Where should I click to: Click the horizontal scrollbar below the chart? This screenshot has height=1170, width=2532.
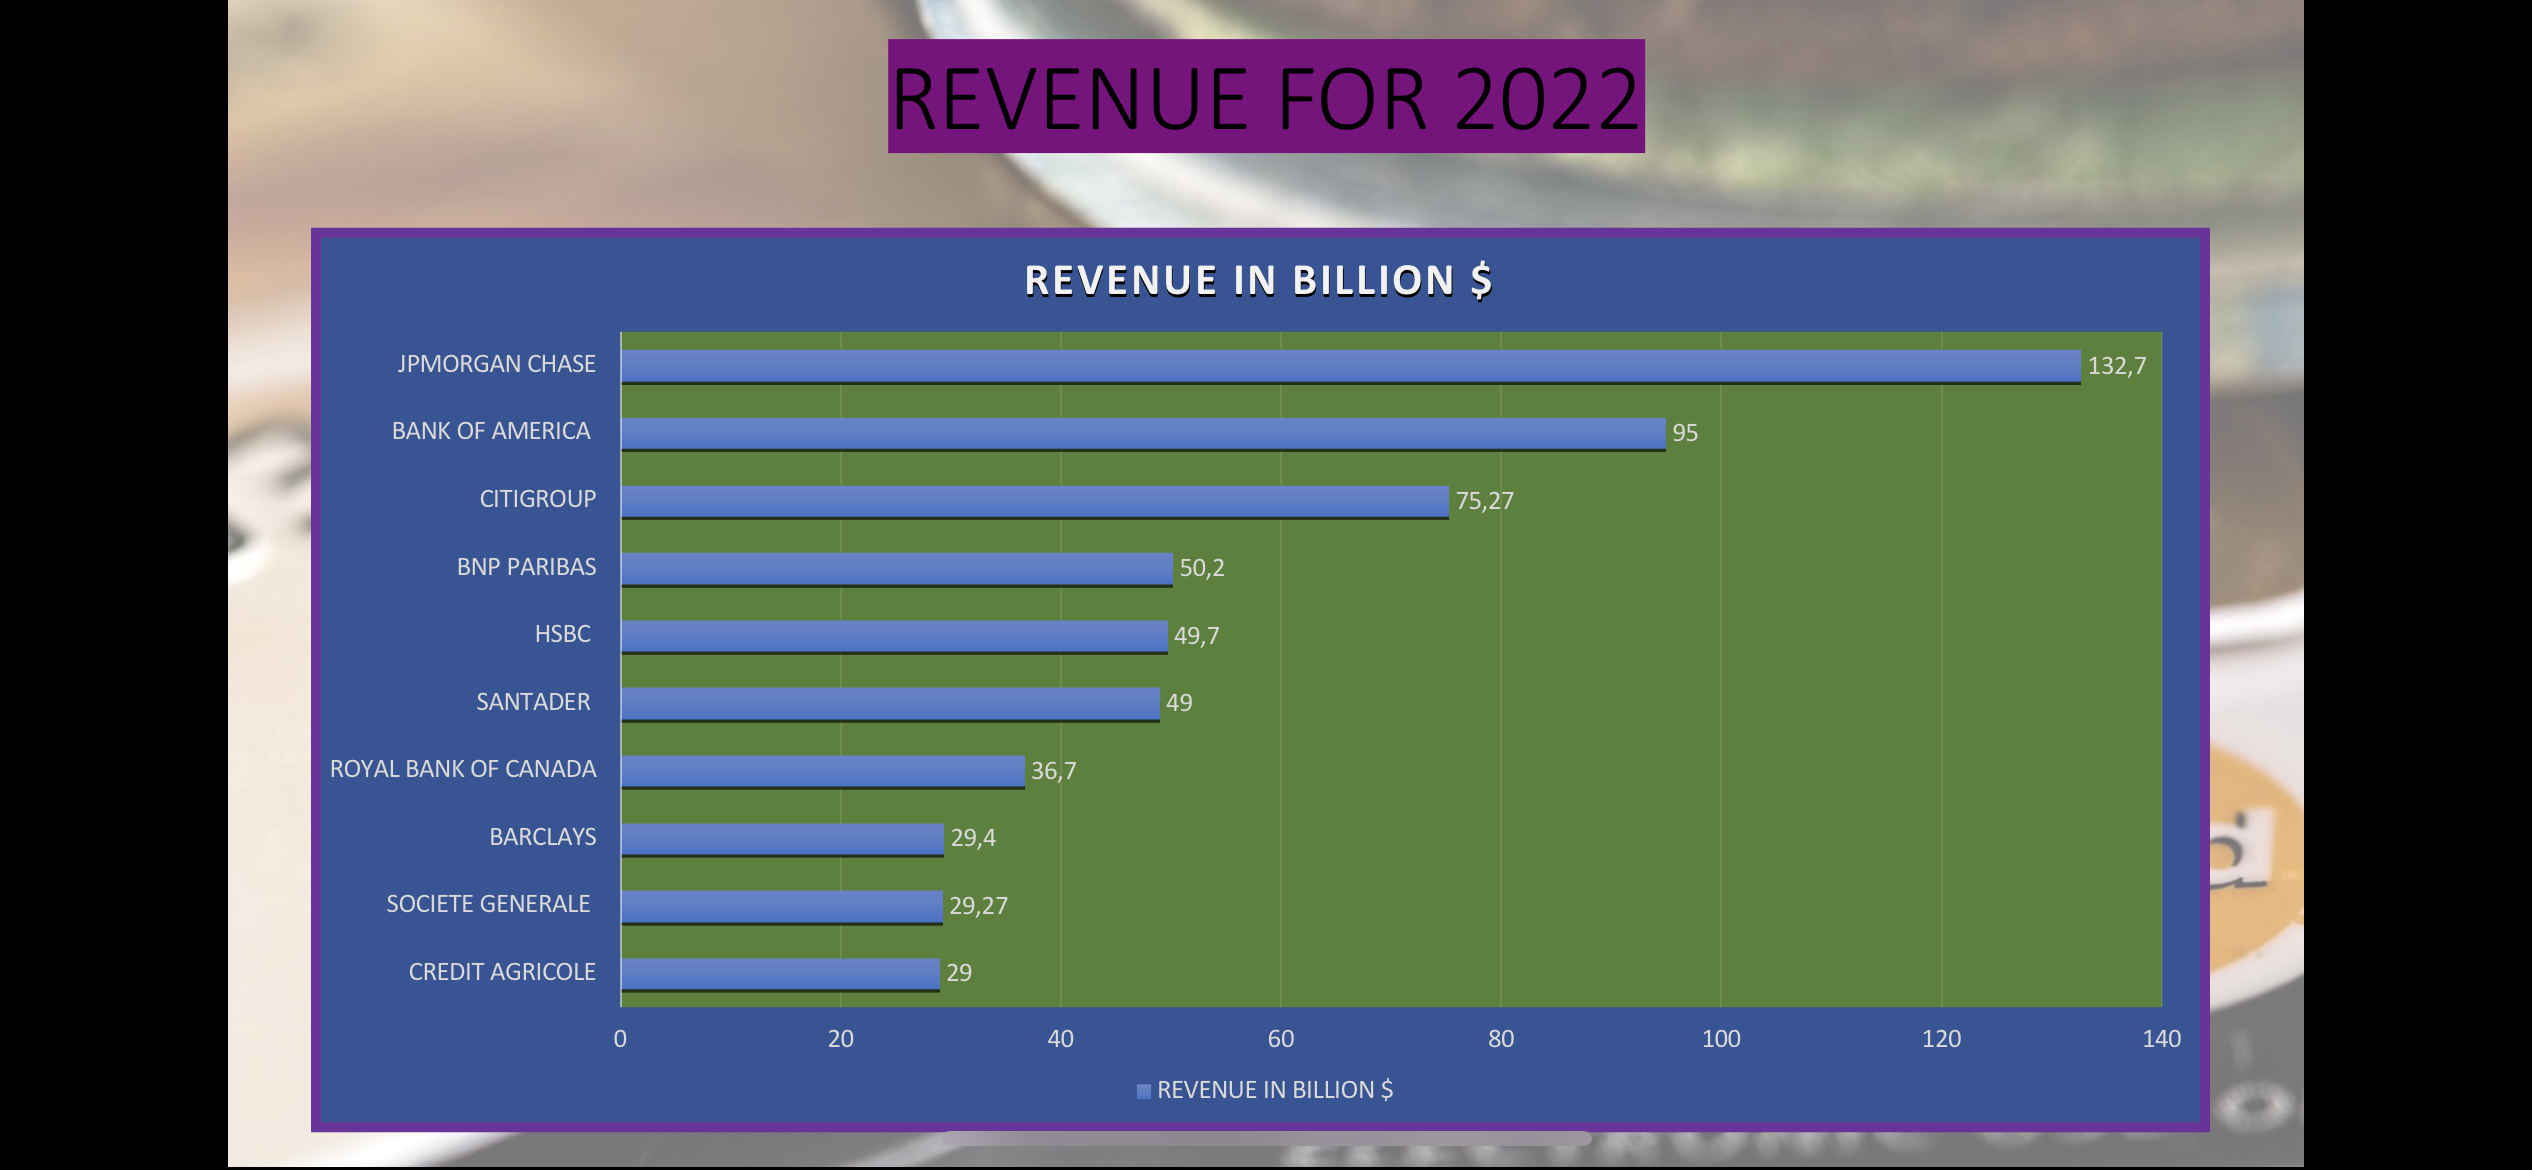1266,1138
